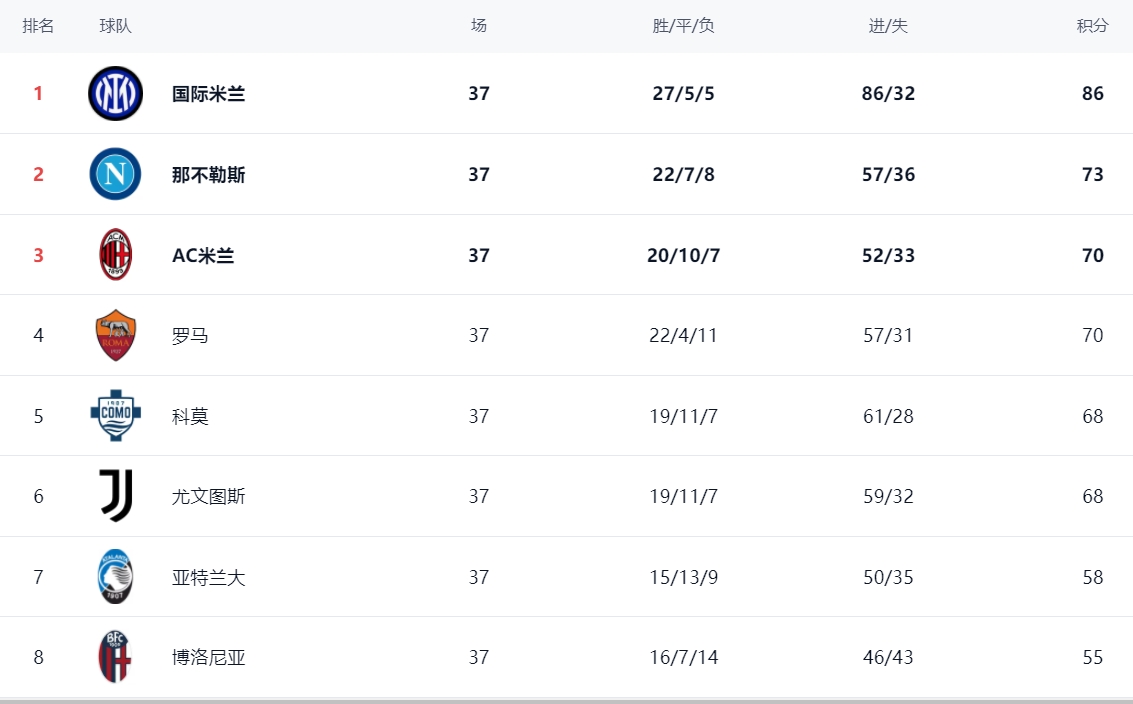The height and width of the screenshot is (704, 1133).
Task: Open the 亚特兰大 team link
Action: (209, 578)
